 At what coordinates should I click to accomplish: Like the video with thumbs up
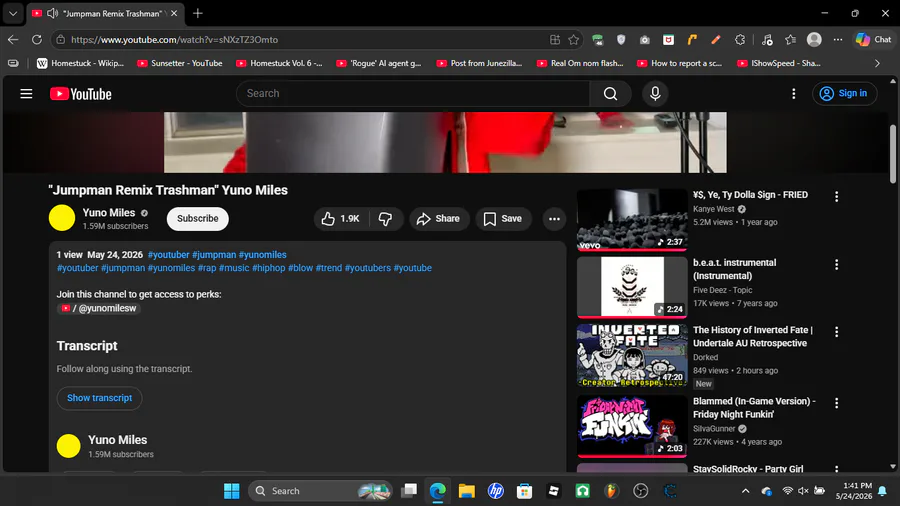[340, 219]
